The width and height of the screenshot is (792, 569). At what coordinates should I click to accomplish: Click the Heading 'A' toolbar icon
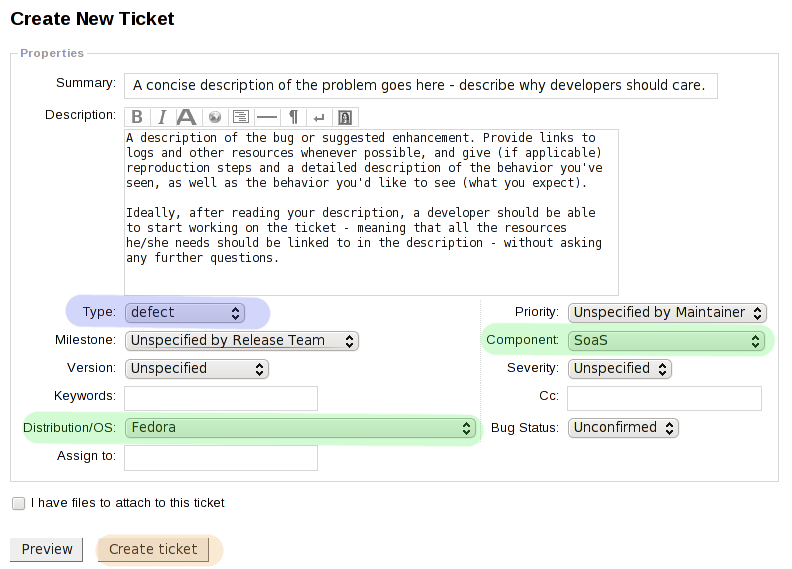click(186, 116)
